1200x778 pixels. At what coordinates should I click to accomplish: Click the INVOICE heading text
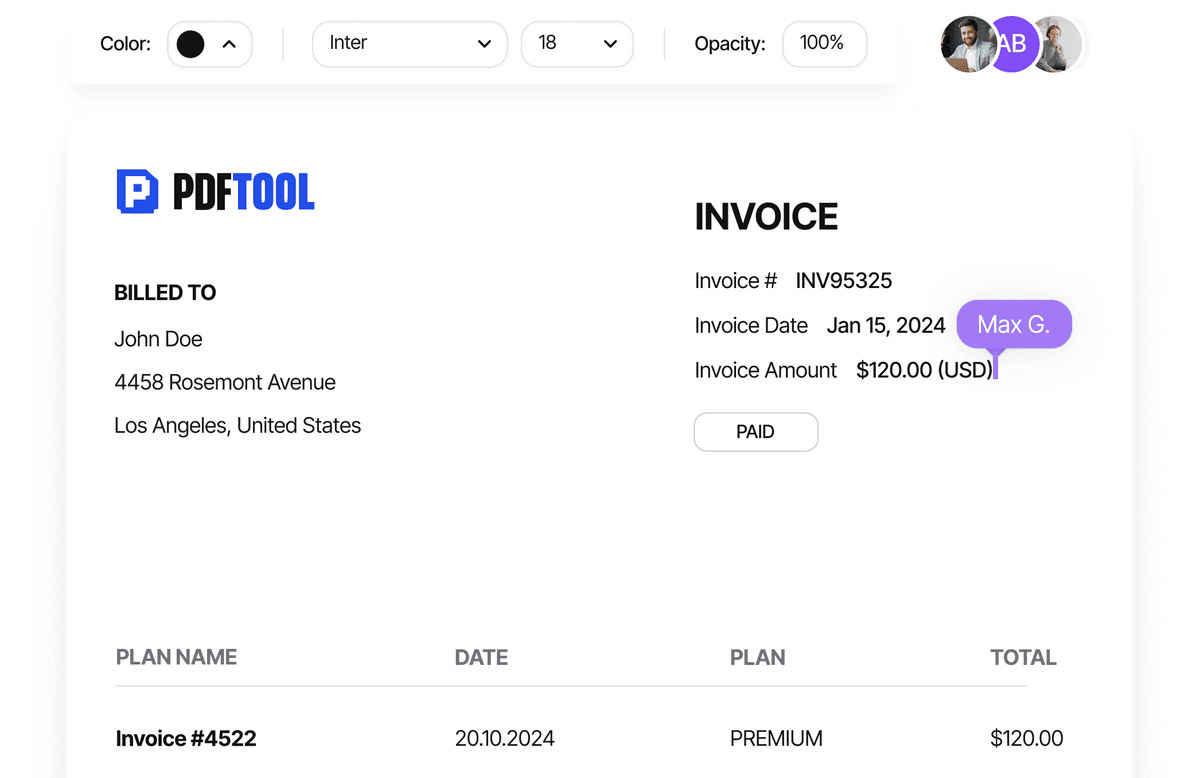coord(766,217)
